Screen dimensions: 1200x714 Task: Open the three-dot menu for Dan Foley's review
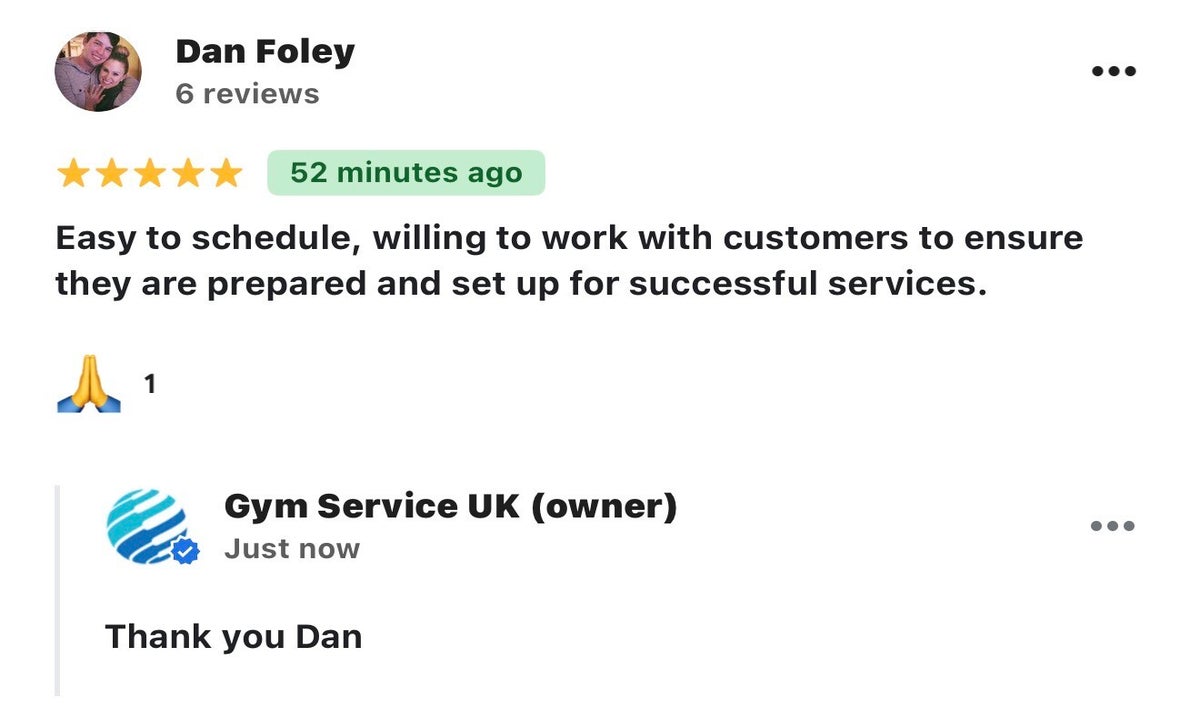click(1113, 71)
